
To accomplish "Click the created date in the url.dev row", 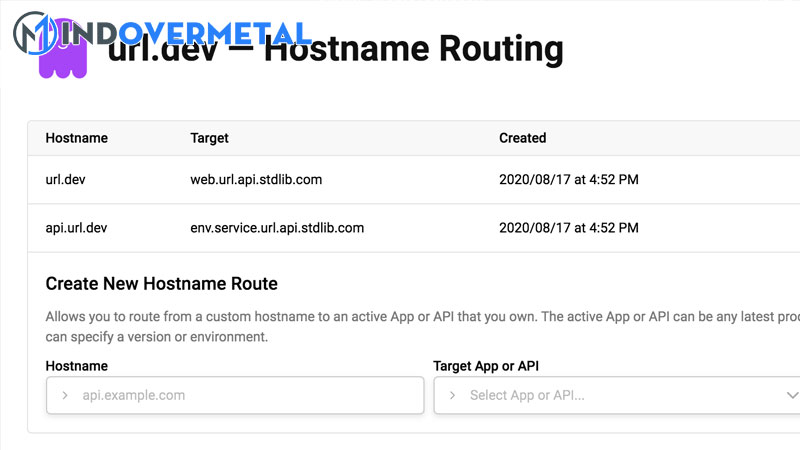I will coord(569,180).
